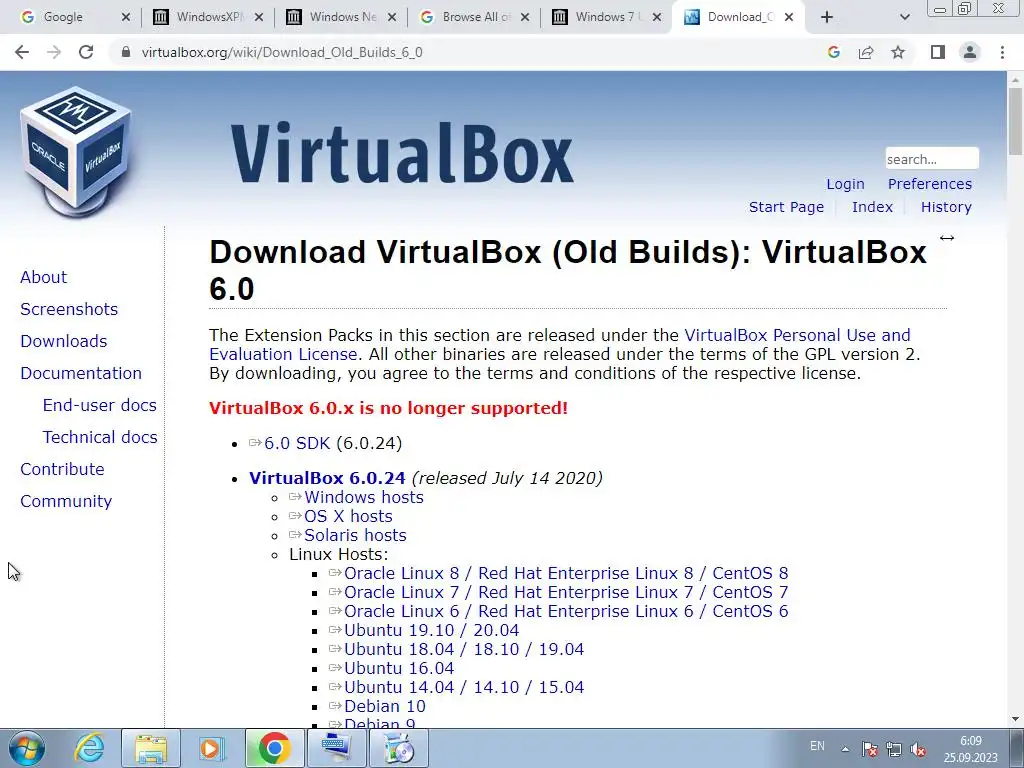Open Screenshots in the sidebar
This screenshot has width=1024, height=768.
(x=69, y=309)
